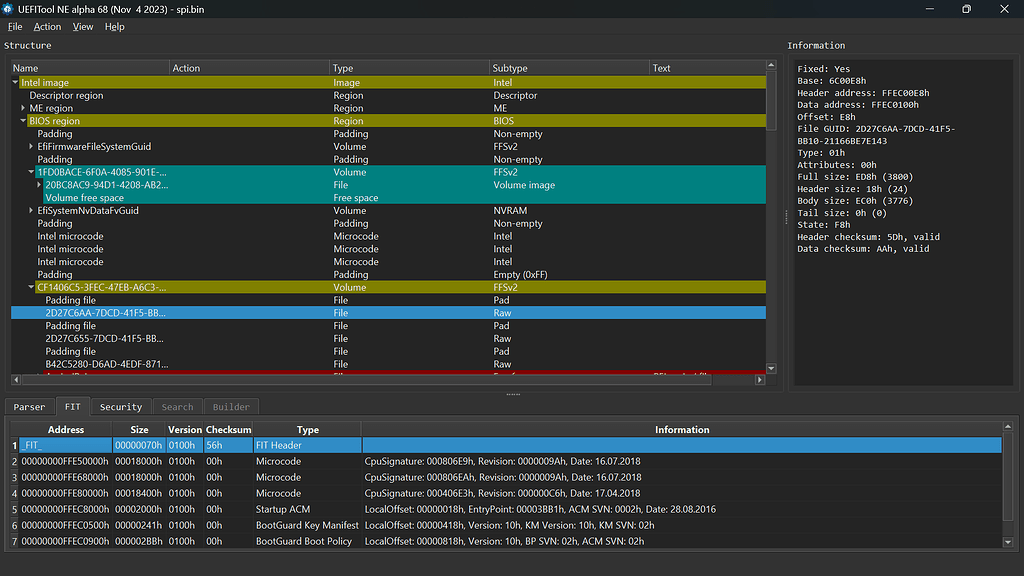Viewport: 1024px width, 576px height.
Task: Open the Help menu
Action: pos(113,26)
